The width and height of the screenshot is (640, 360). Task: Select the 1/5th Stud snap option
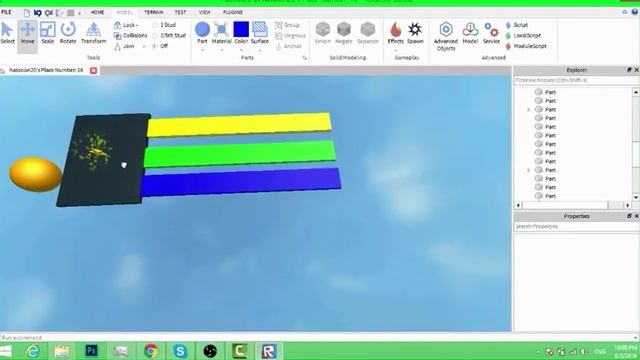coord(169,36)
